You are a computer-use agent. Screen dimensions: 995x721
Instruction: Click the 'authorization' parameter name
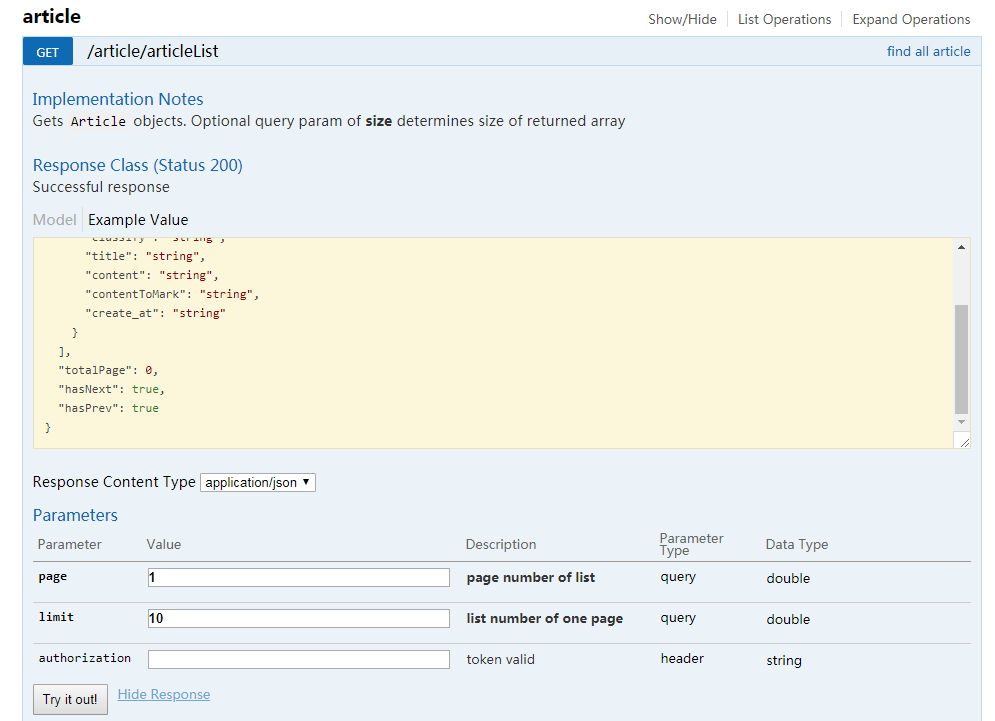[x=84, y=658]
